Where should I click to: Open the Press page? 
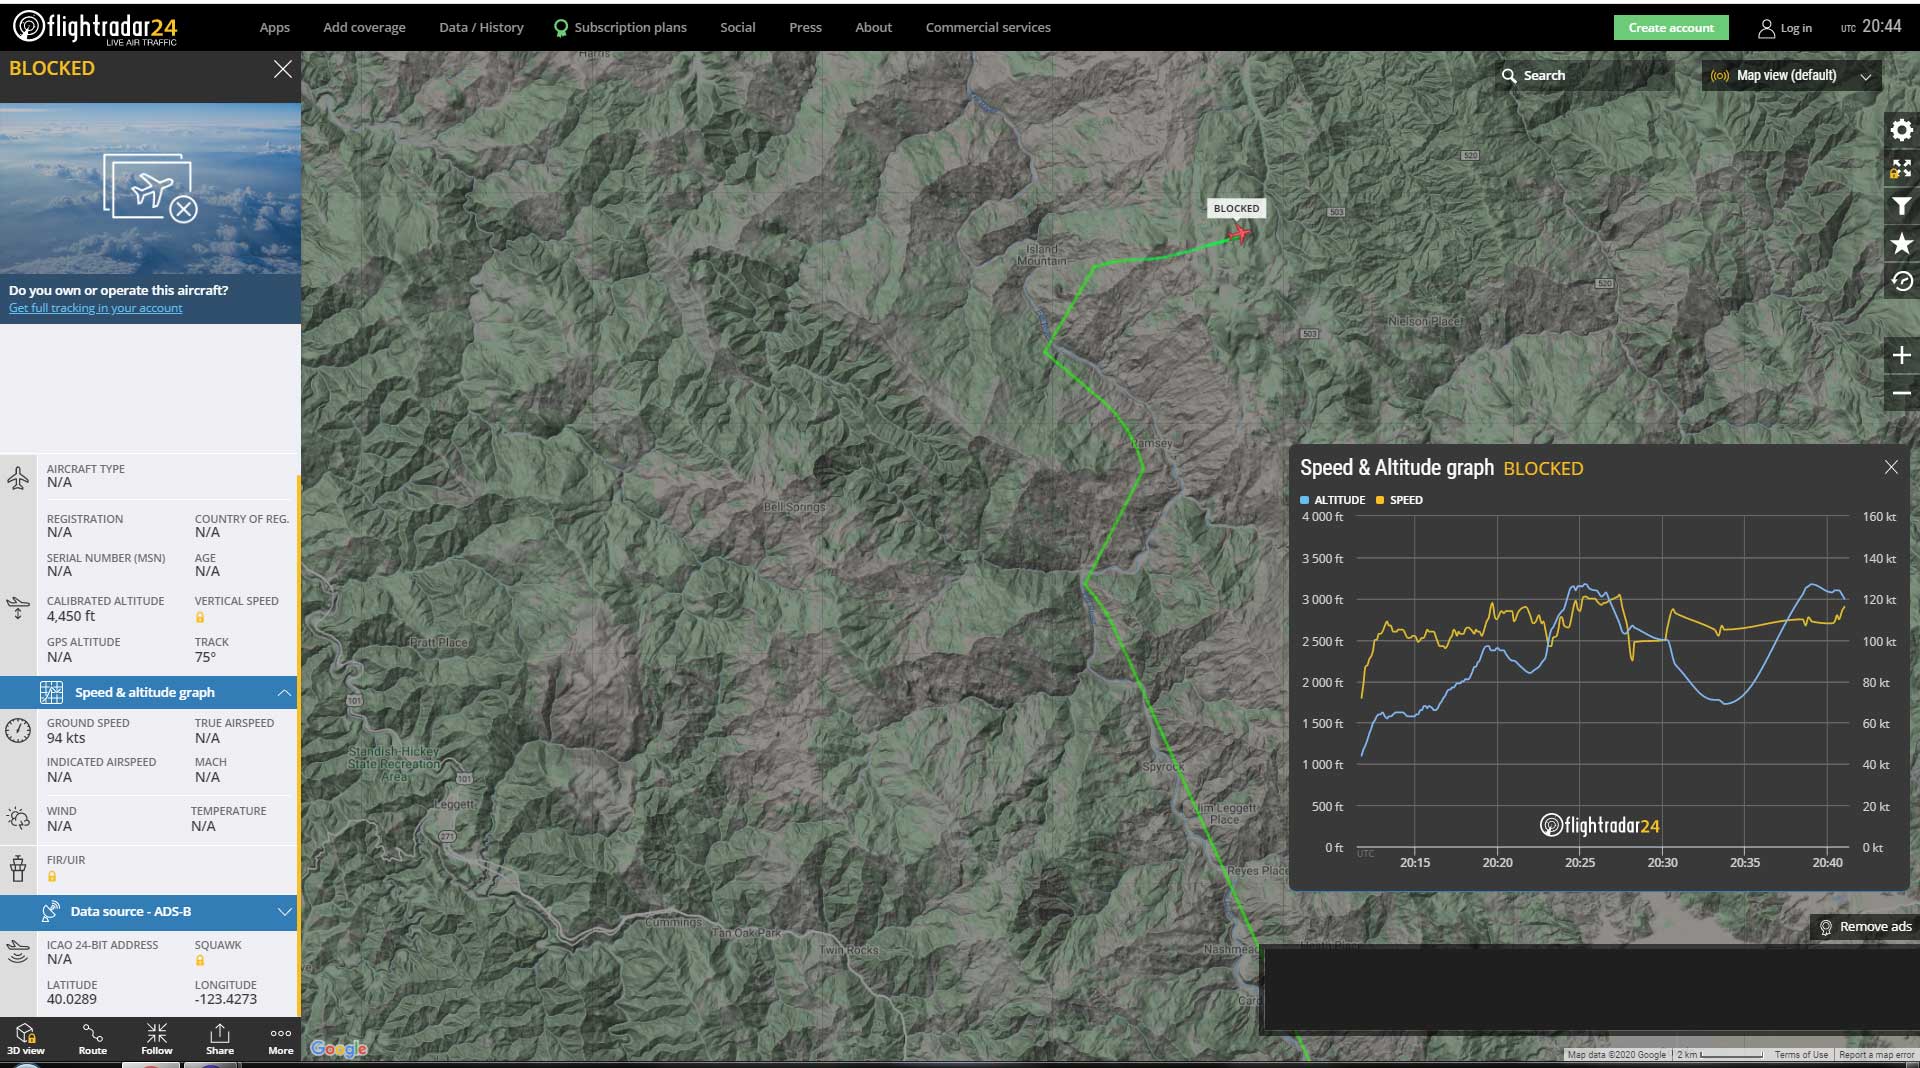[805, 27]
